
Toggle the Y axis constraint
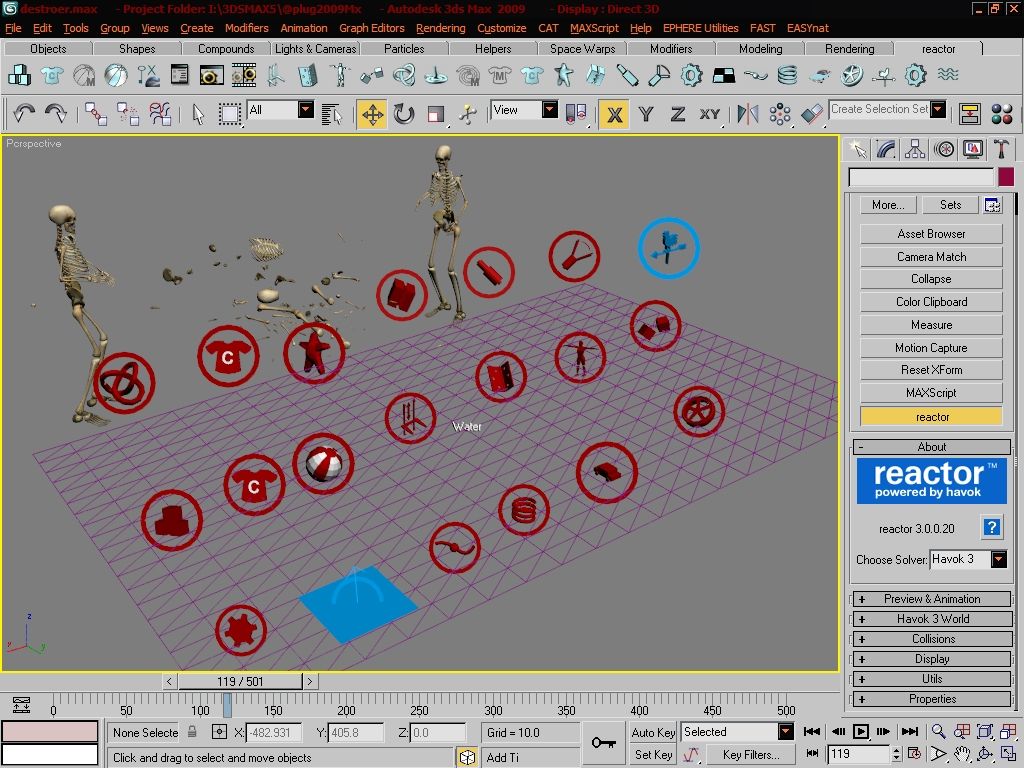click(x=646, y=114)
